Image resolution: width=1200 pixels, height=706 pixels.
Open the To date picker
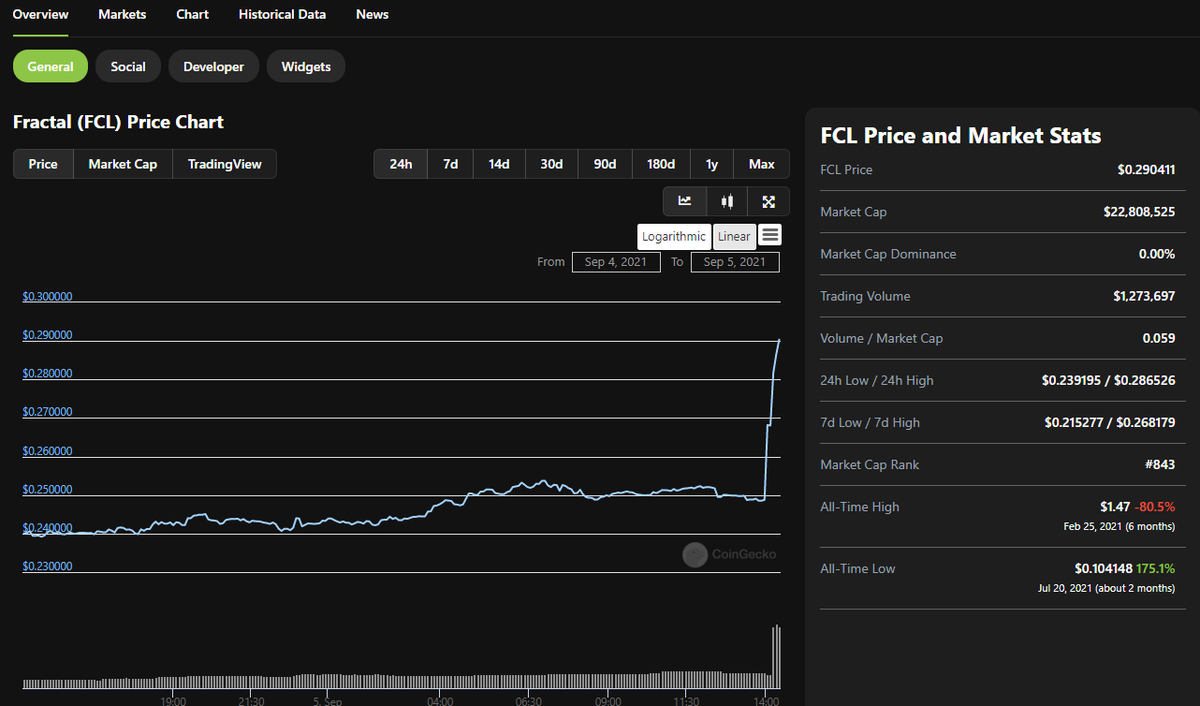734,261
